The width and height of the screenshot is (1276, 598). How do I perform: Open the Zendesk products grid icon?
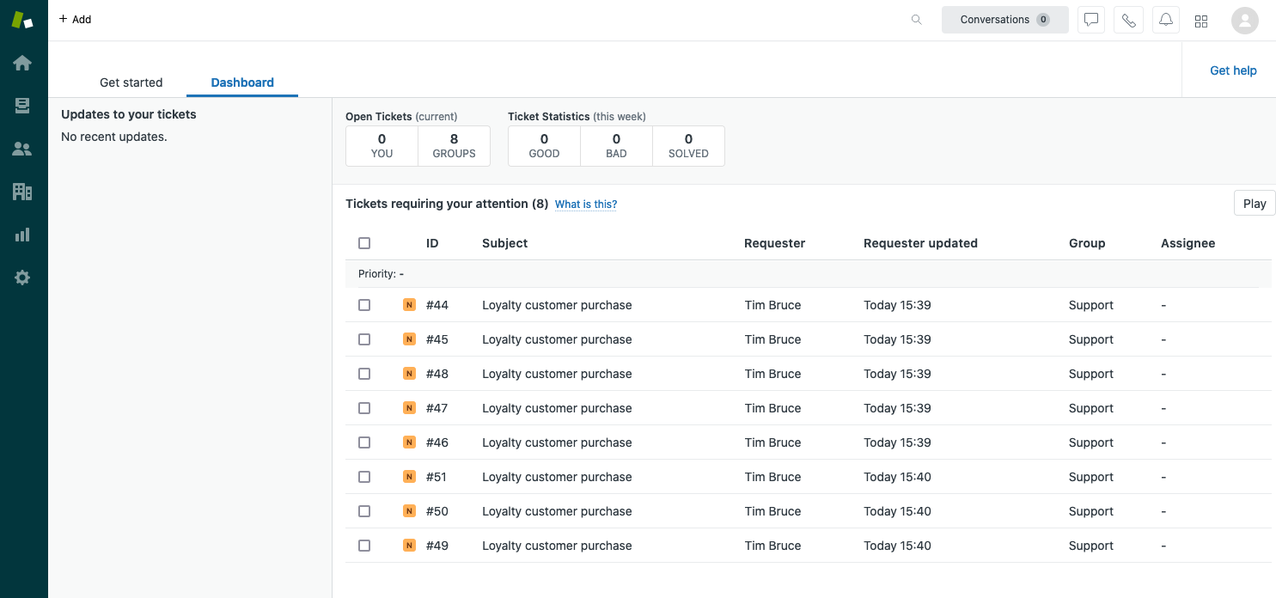(1201, 21)
